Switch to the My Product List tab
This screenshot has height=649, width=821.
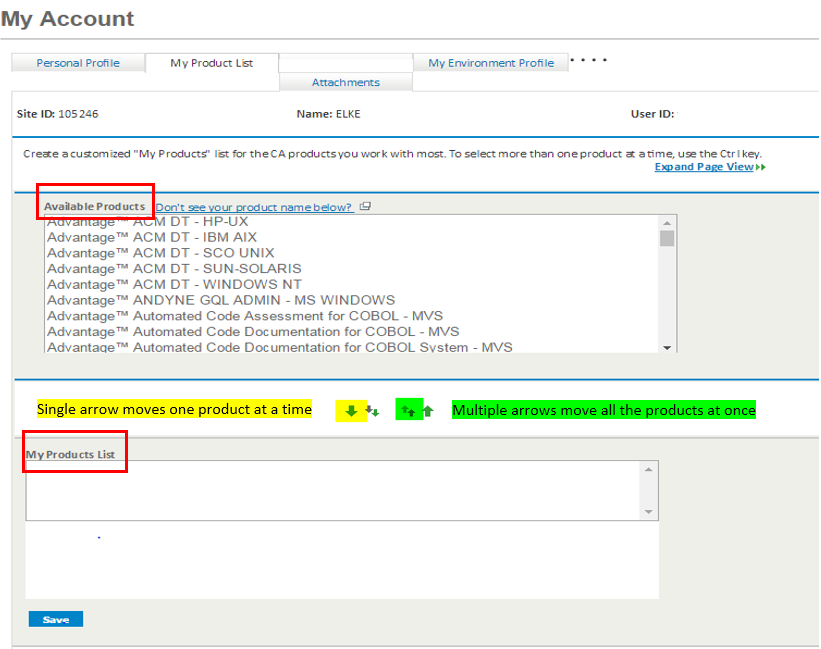212,63
